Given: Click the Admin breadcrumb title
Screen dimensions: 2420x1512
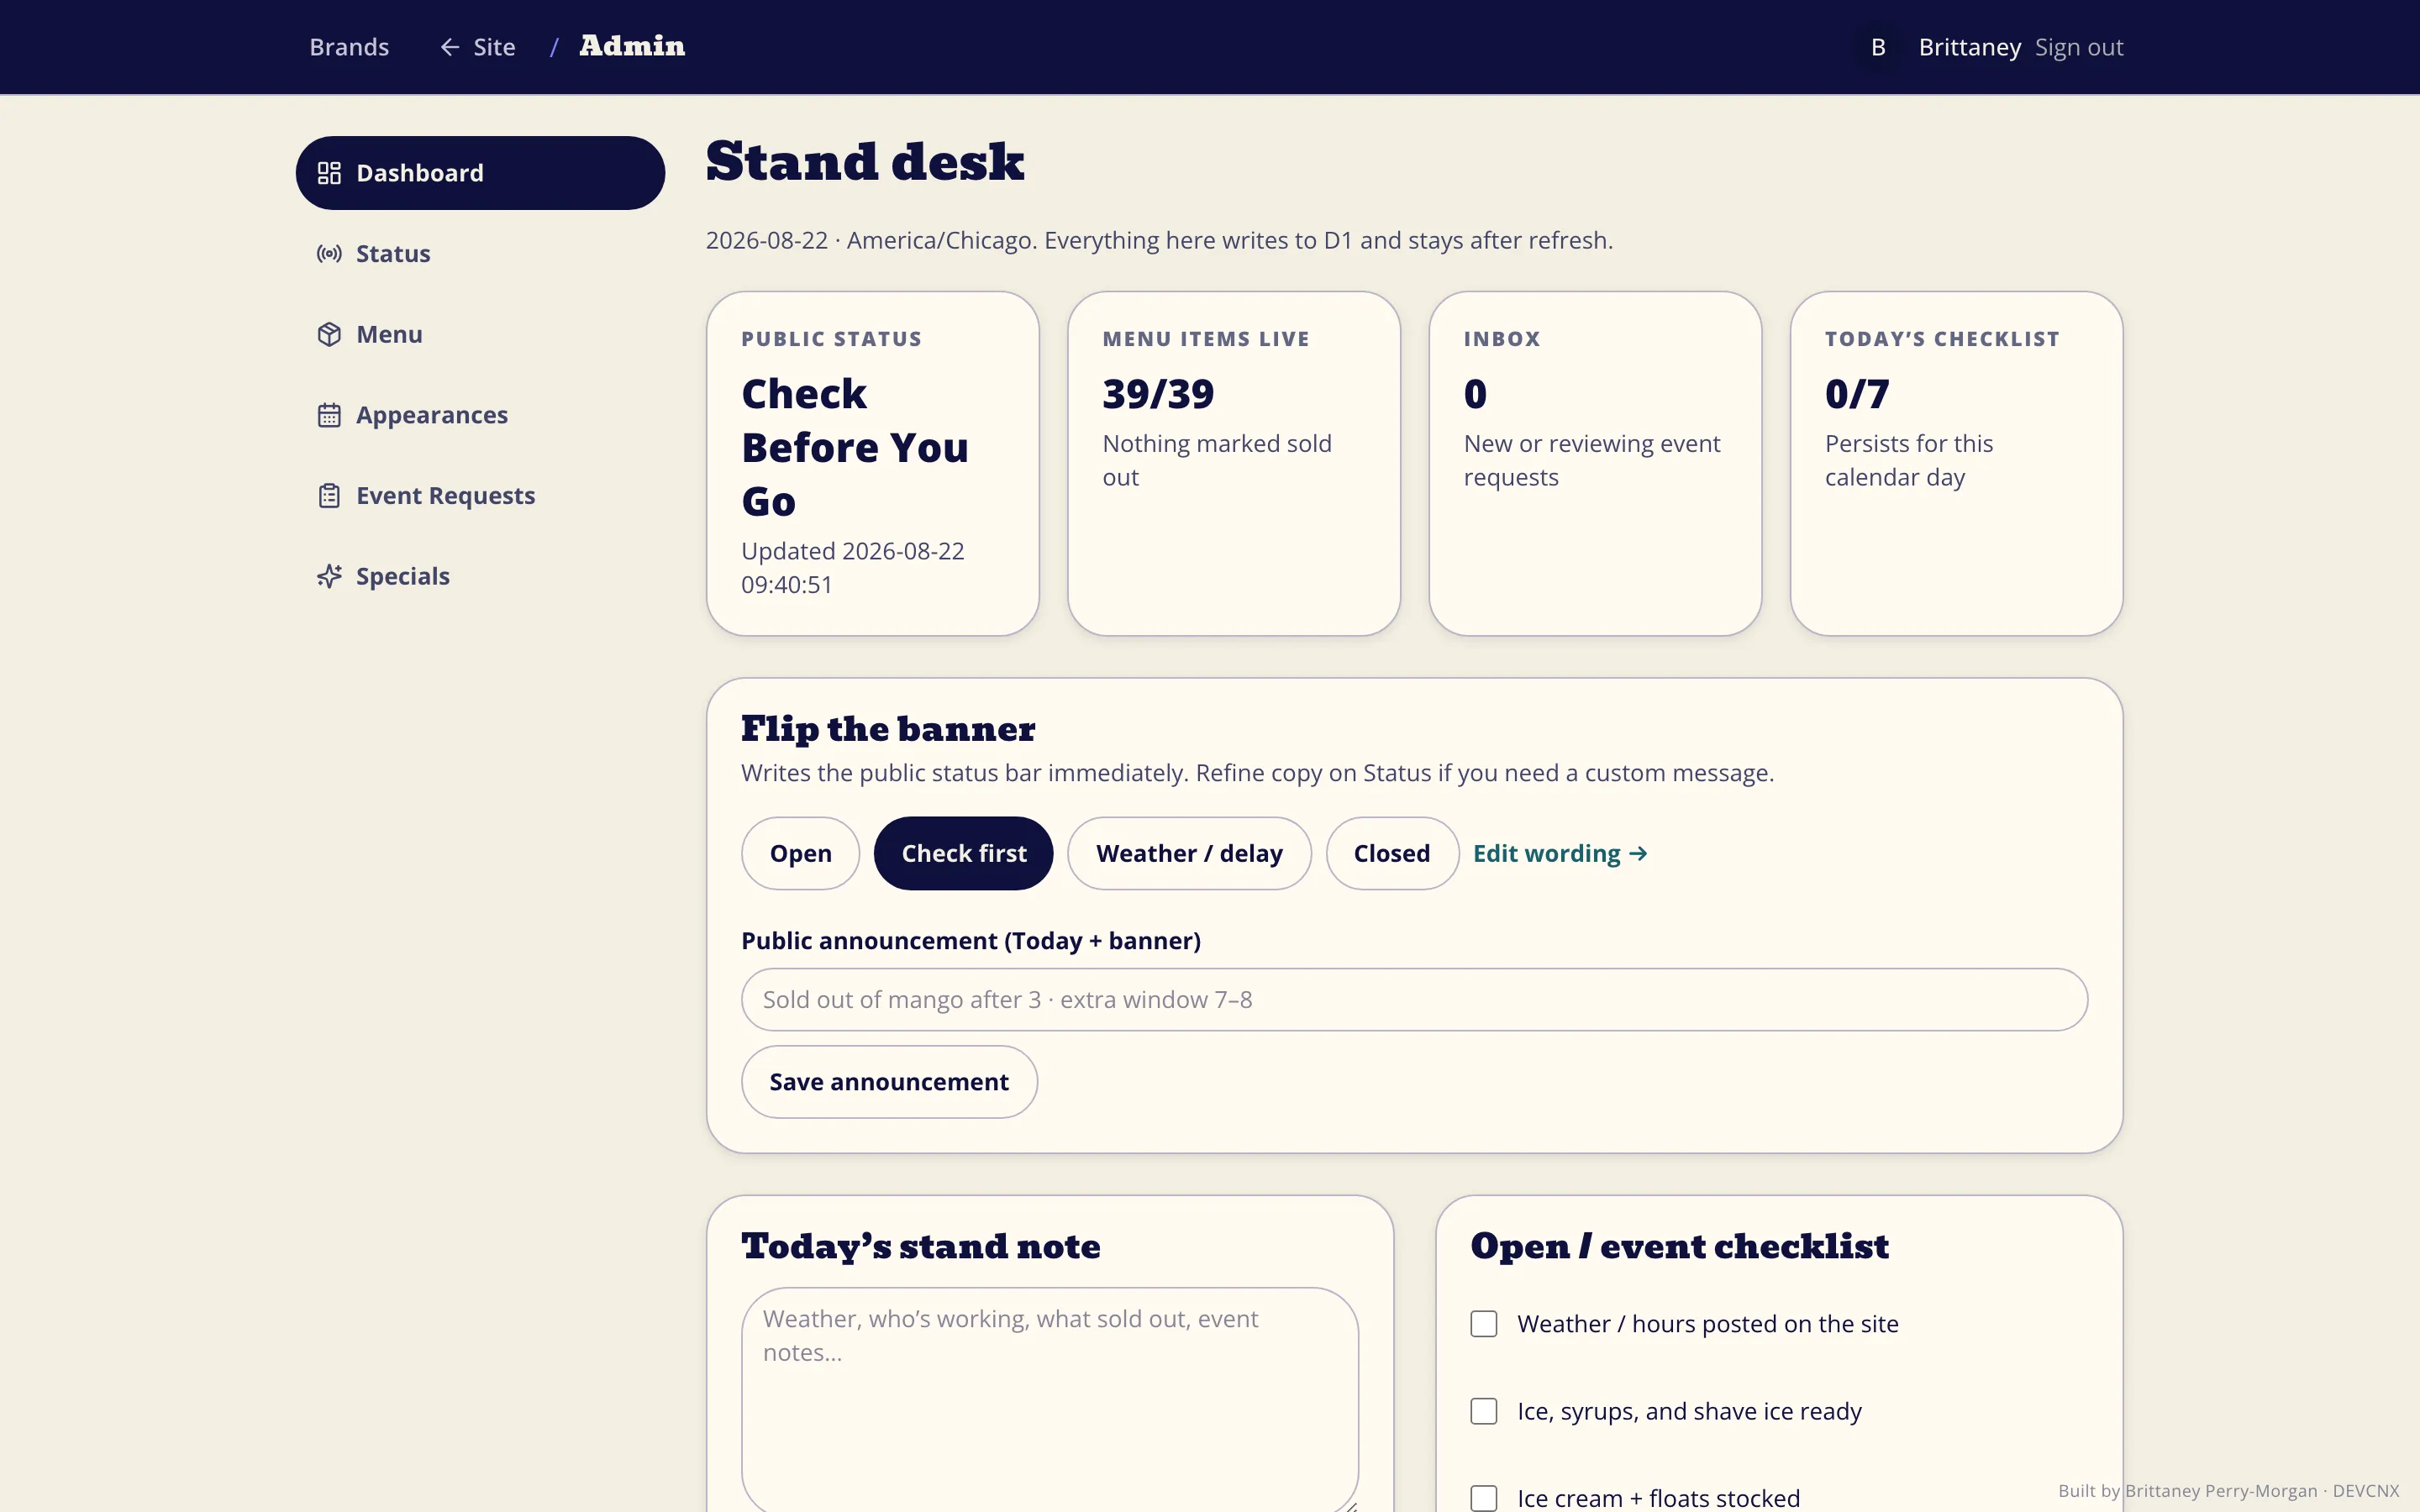Looking at the screenshot, I should click(x=632, y=46).
